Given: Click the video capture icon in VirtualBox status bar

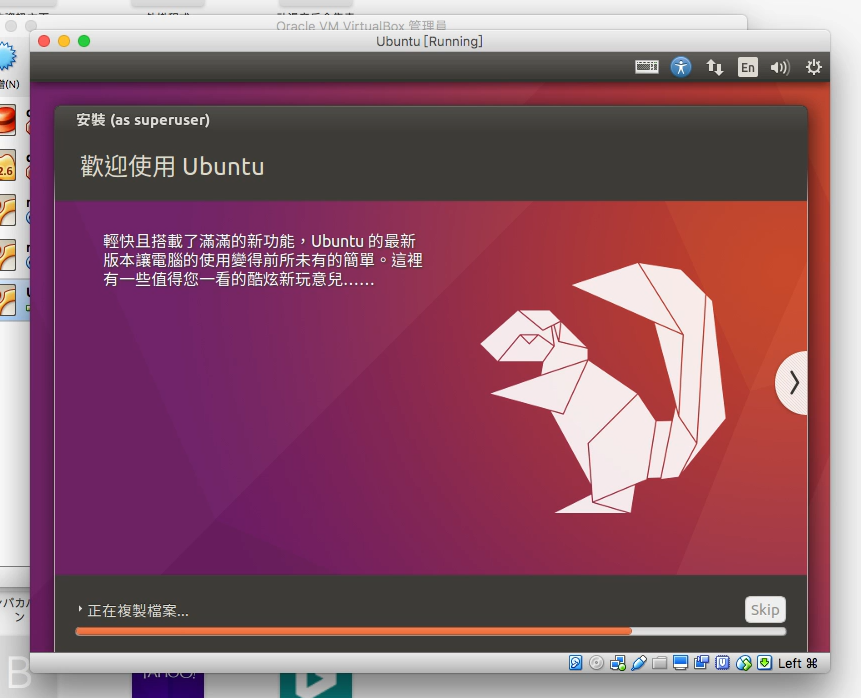Looking at the screenshot, I should [701, 663].
